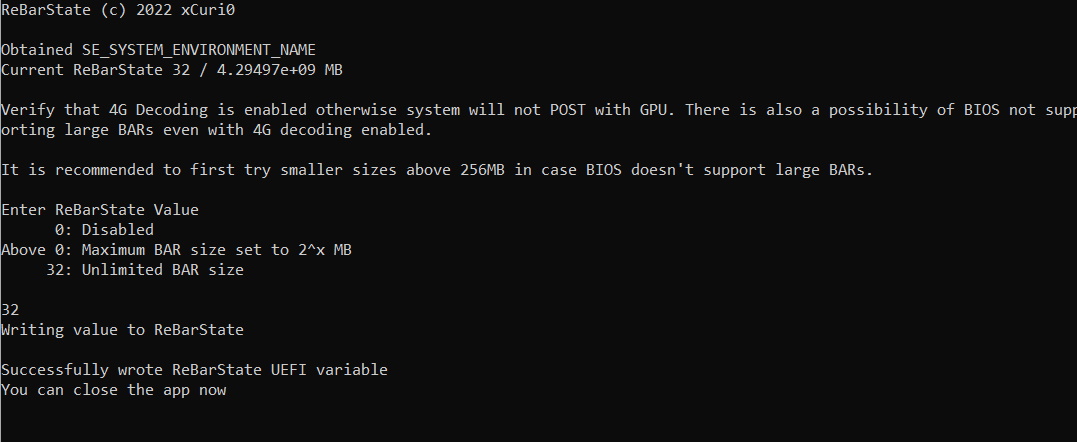Click the ReBarState copyright title line

coord(118,10)
